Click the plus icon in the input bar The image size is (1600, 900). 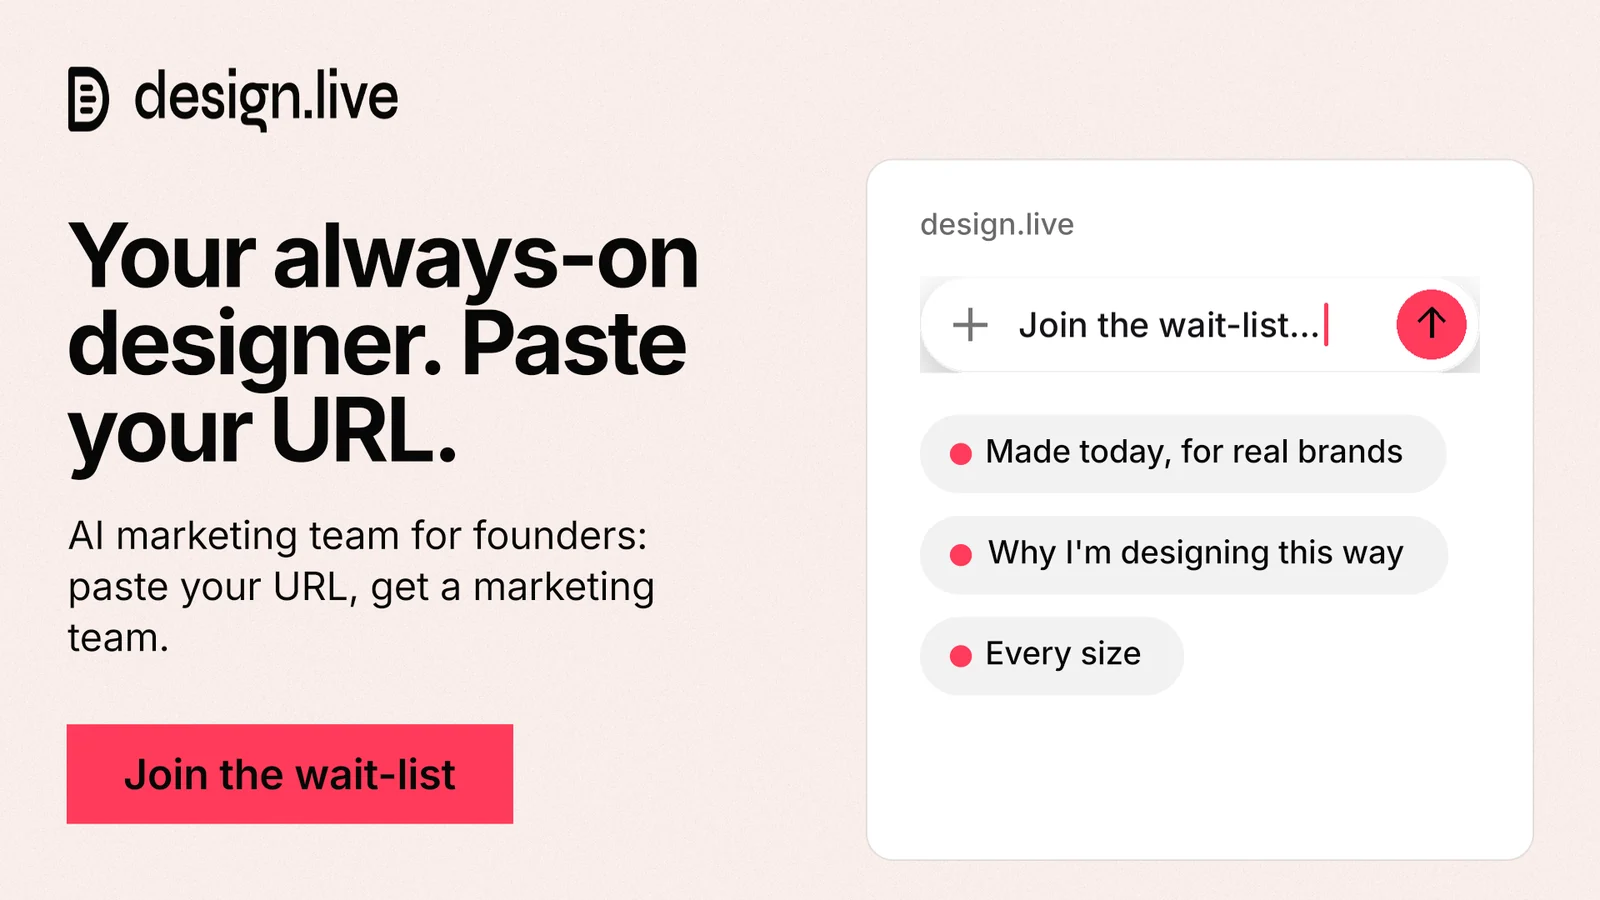point(970,325)
